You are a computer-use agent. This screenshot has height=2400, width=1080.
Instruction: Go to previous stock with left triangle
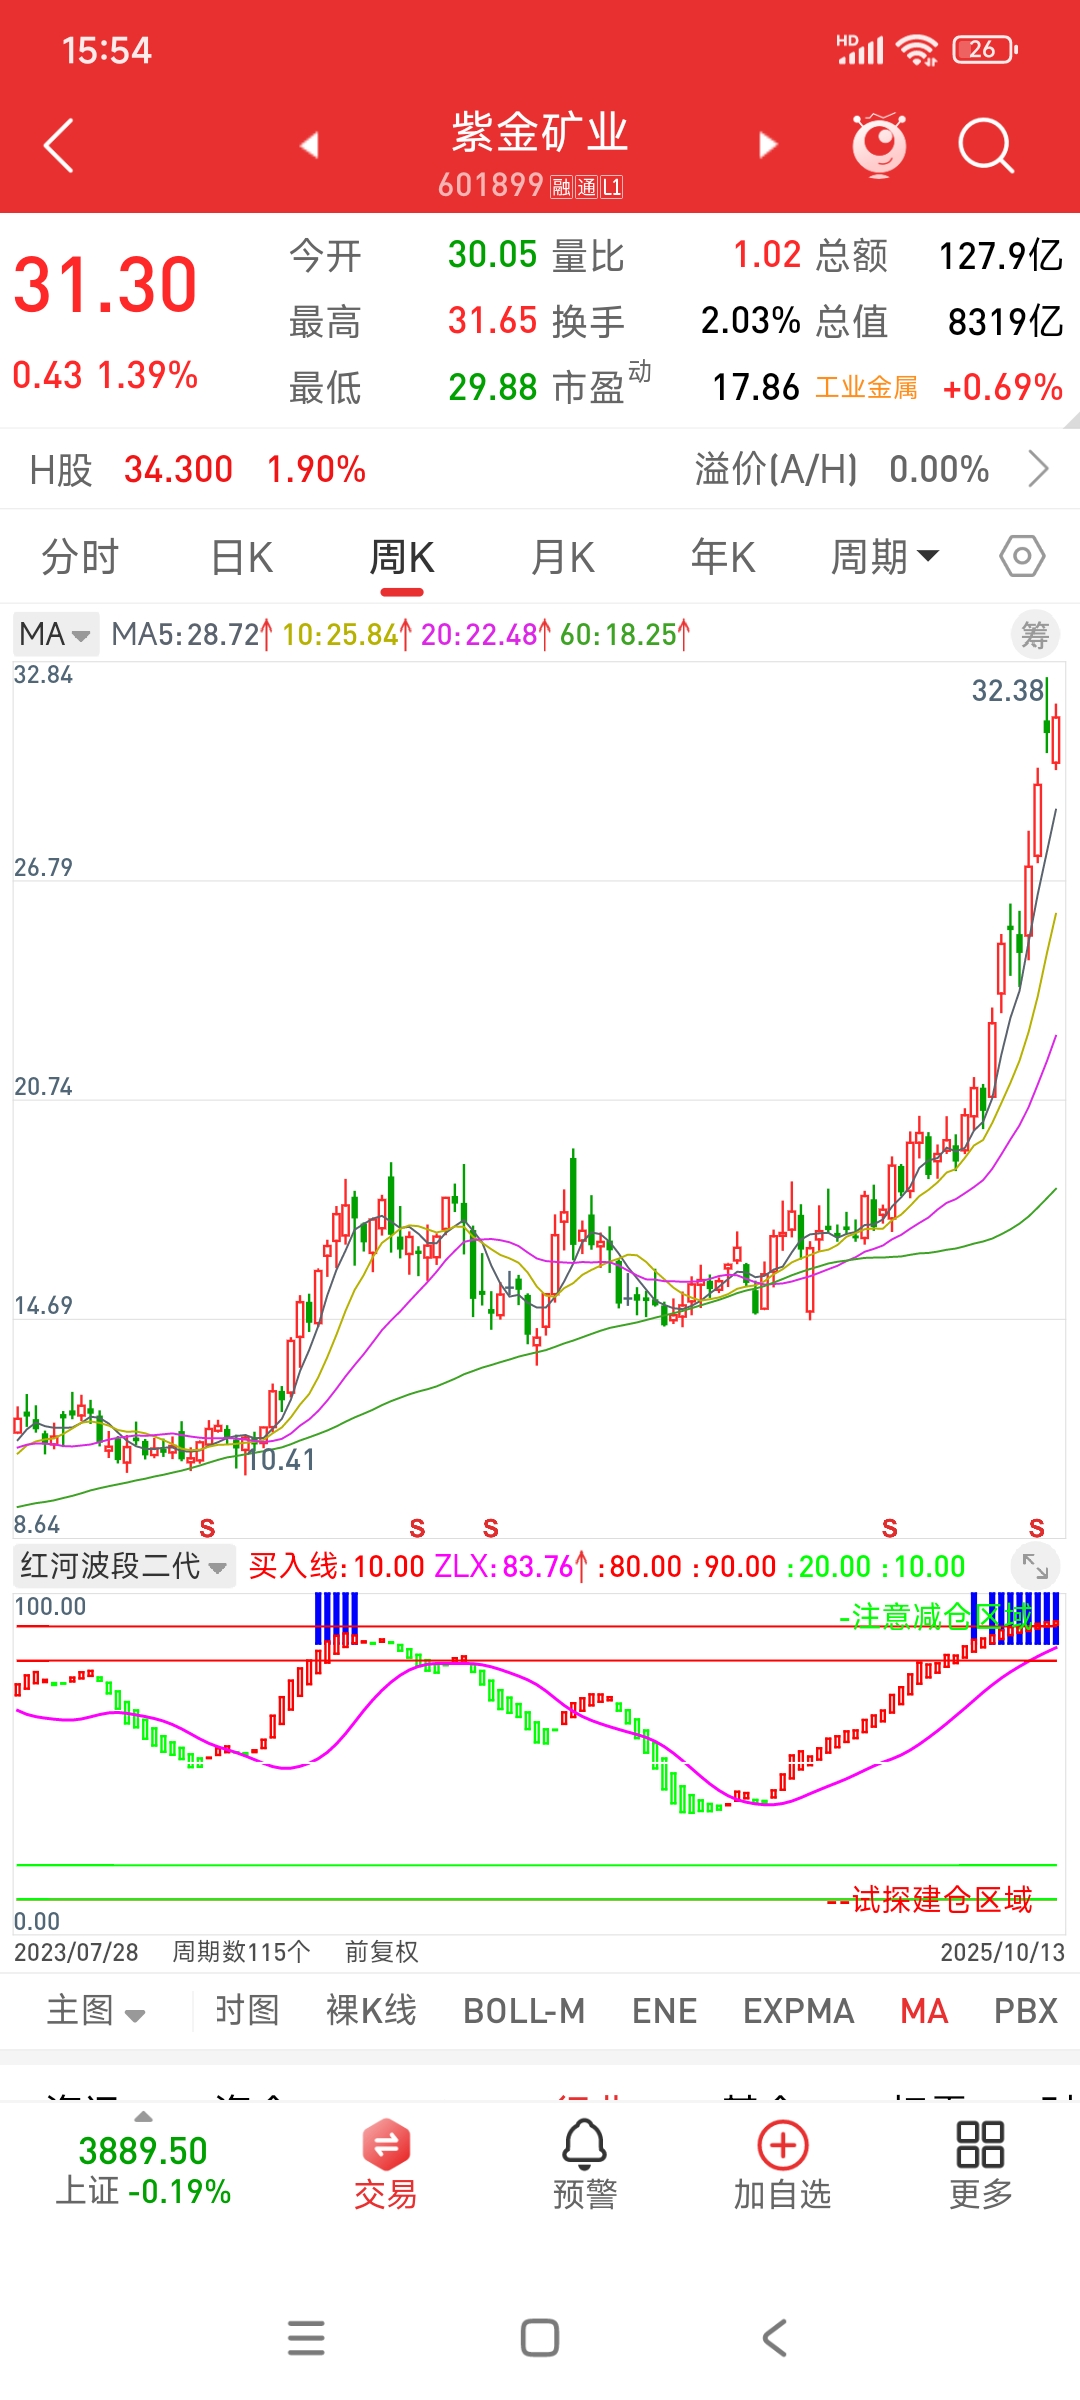pos(310,145)
